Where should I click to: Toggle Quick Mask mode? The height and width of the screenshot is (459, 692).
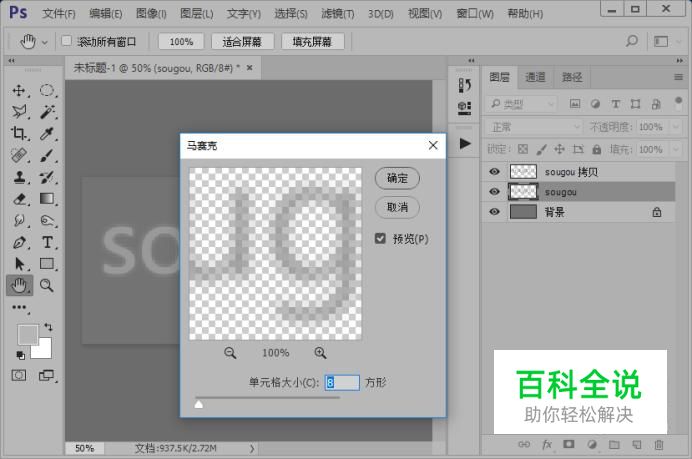(x=19, y=376)
